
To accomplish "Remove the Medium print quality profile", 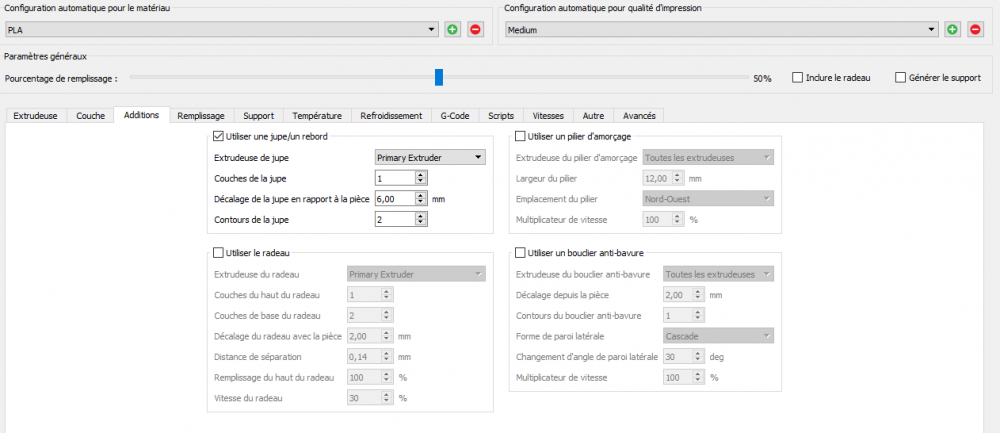I will click(x=976, y=30).
